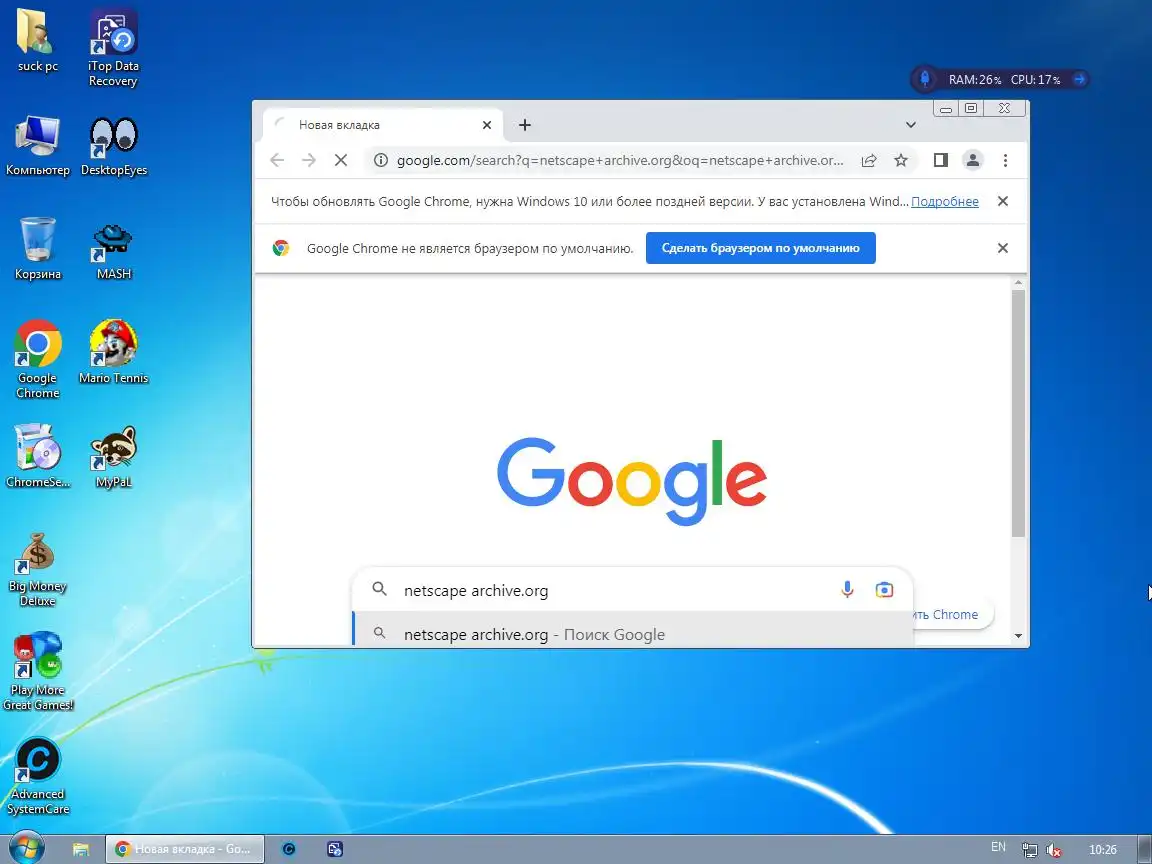This screenshot has width=1152, height=864.
Task: Click the address bar URL
Action: click(620, 160)
